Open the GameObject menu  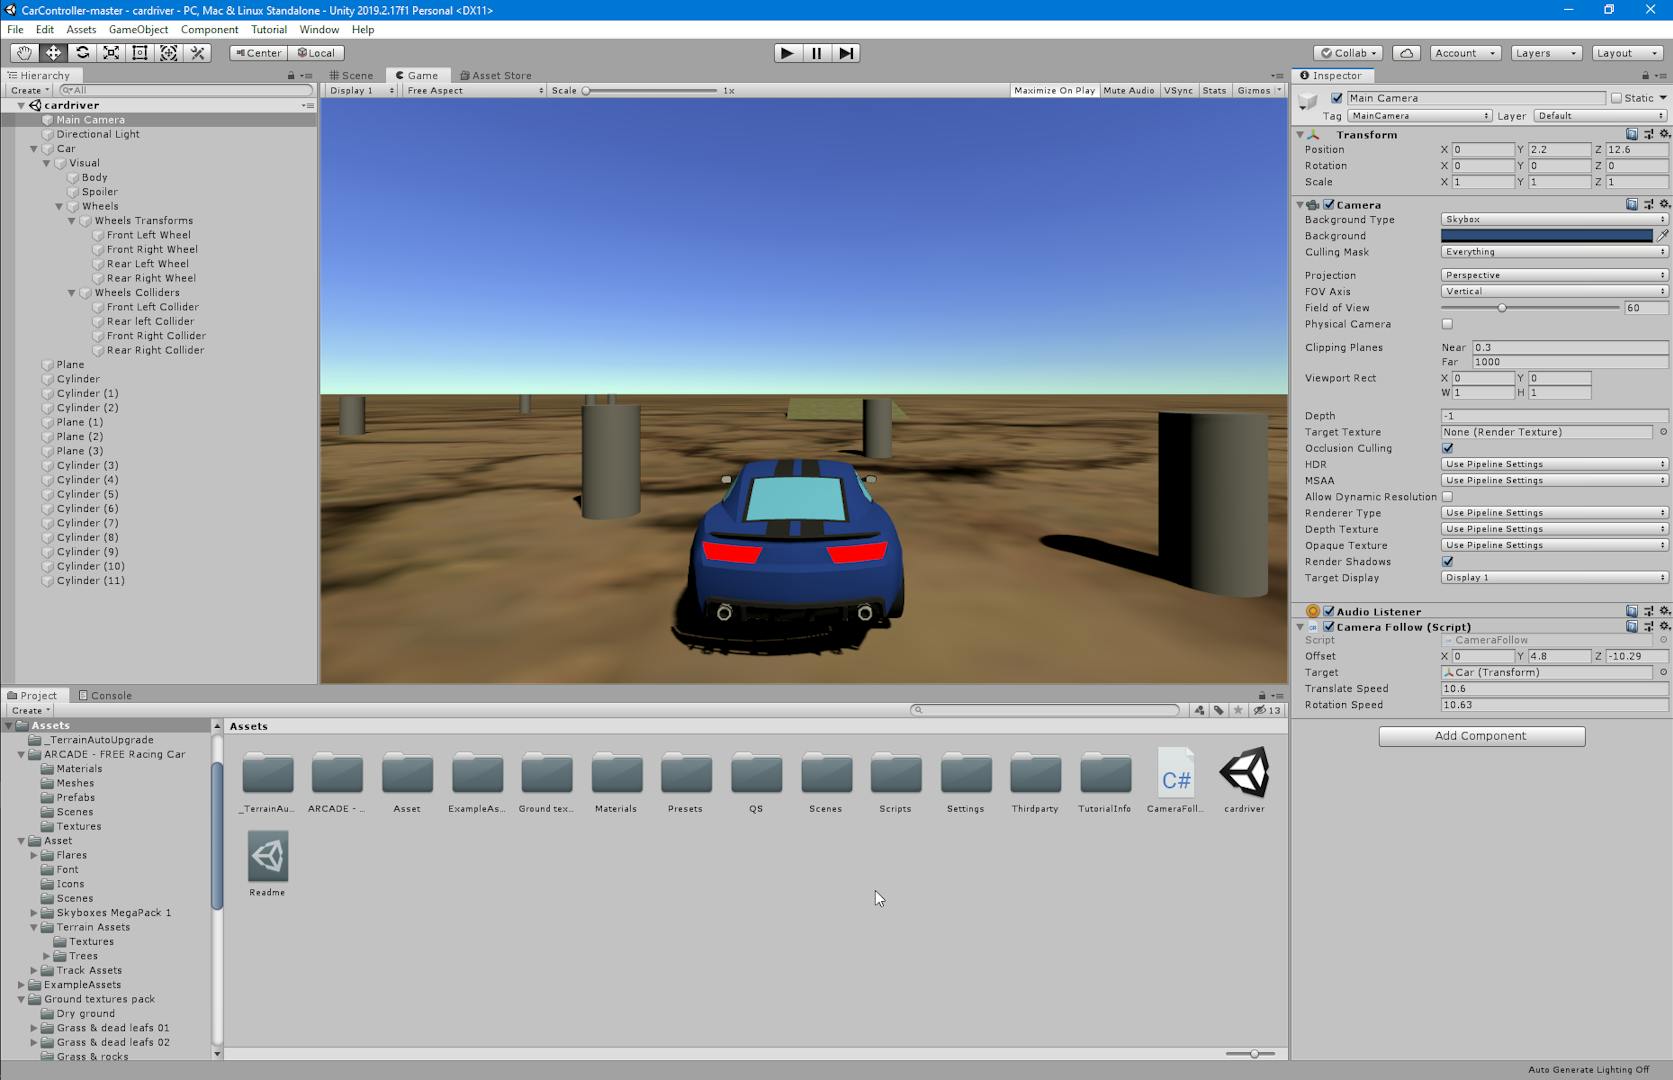[138, 29]
